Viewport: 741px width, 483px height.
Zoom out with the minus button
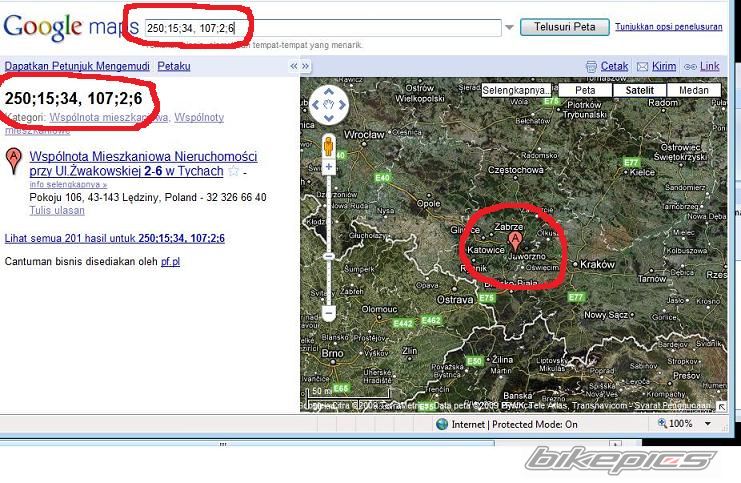pos(328,313)
